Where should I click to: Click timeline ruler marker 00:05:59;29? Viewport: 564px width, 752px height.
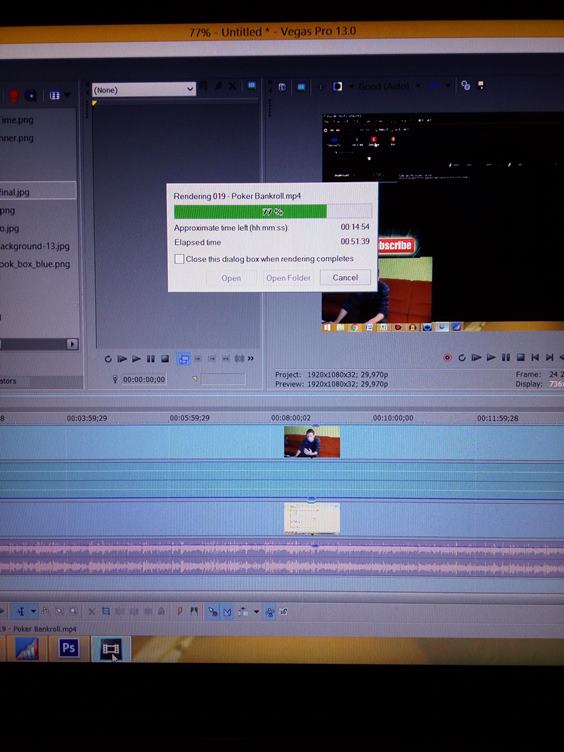(x=189, y=418)
